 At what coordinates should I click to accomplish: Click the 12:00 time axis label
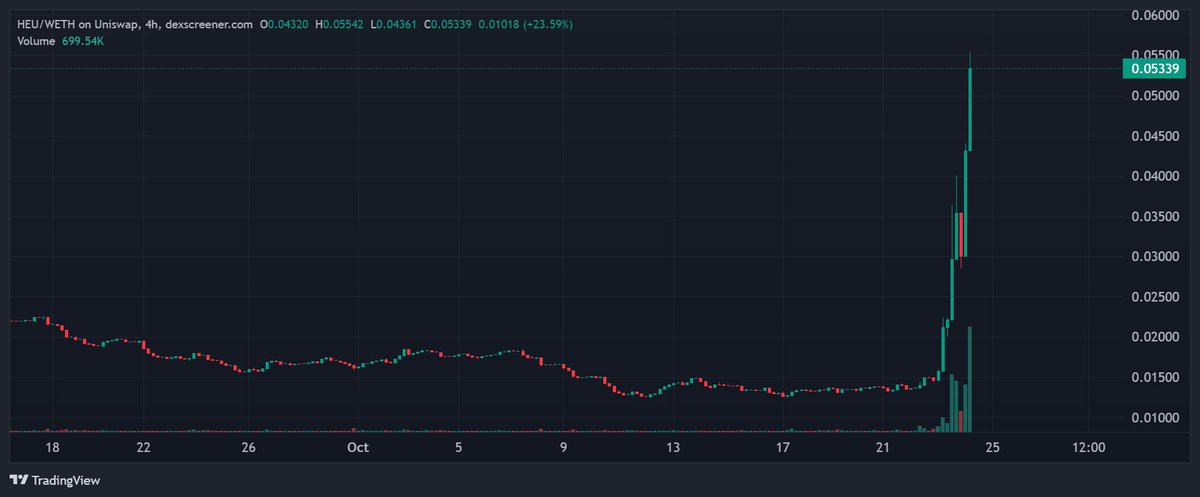point(1088,447)
